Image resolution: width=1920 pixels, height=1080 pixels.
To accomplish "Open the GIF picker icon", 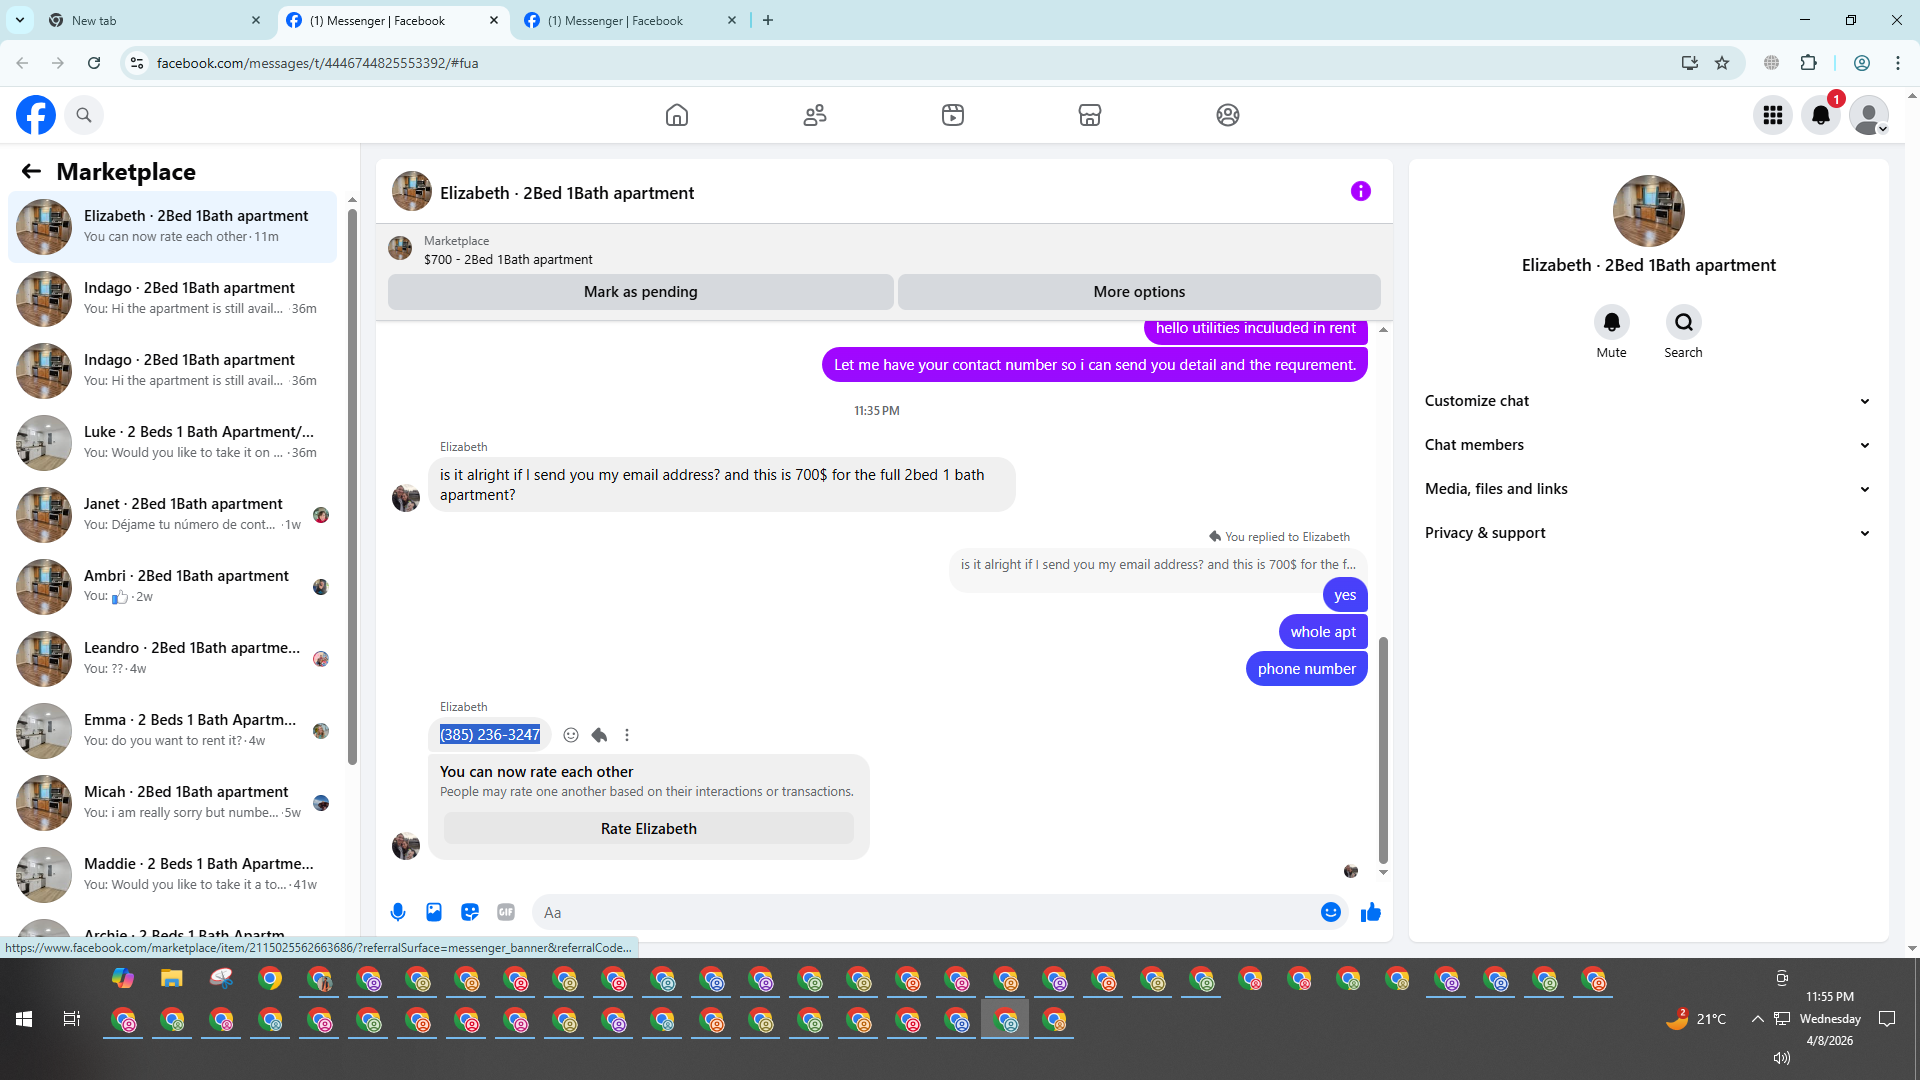I will [506, 912].
